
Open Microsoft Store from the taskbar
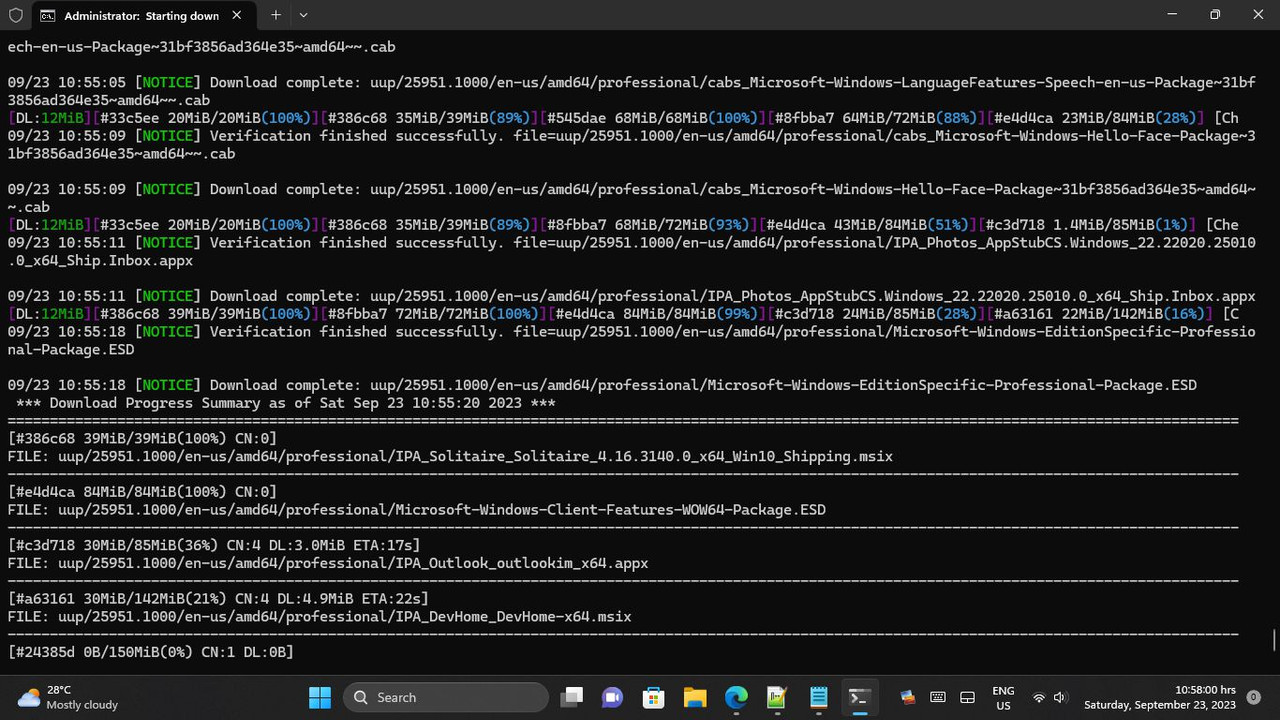point(653,697)
